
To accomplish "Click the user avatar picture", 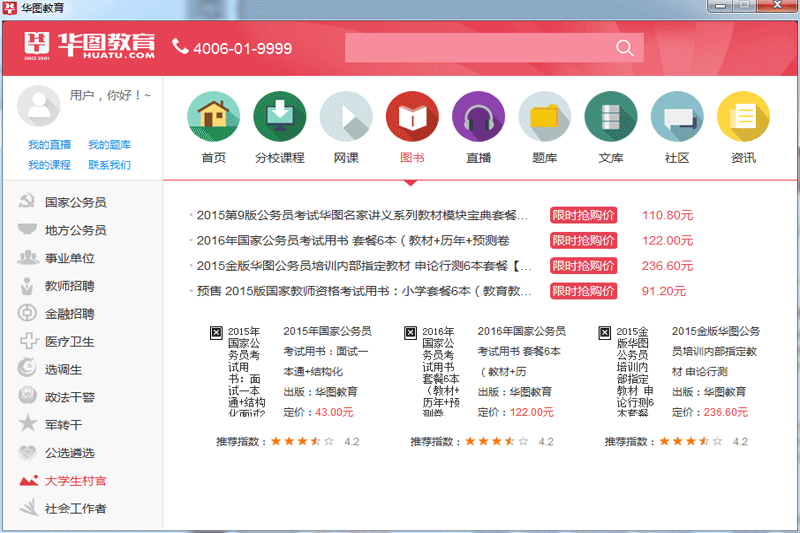I will [x=38, y=106].
